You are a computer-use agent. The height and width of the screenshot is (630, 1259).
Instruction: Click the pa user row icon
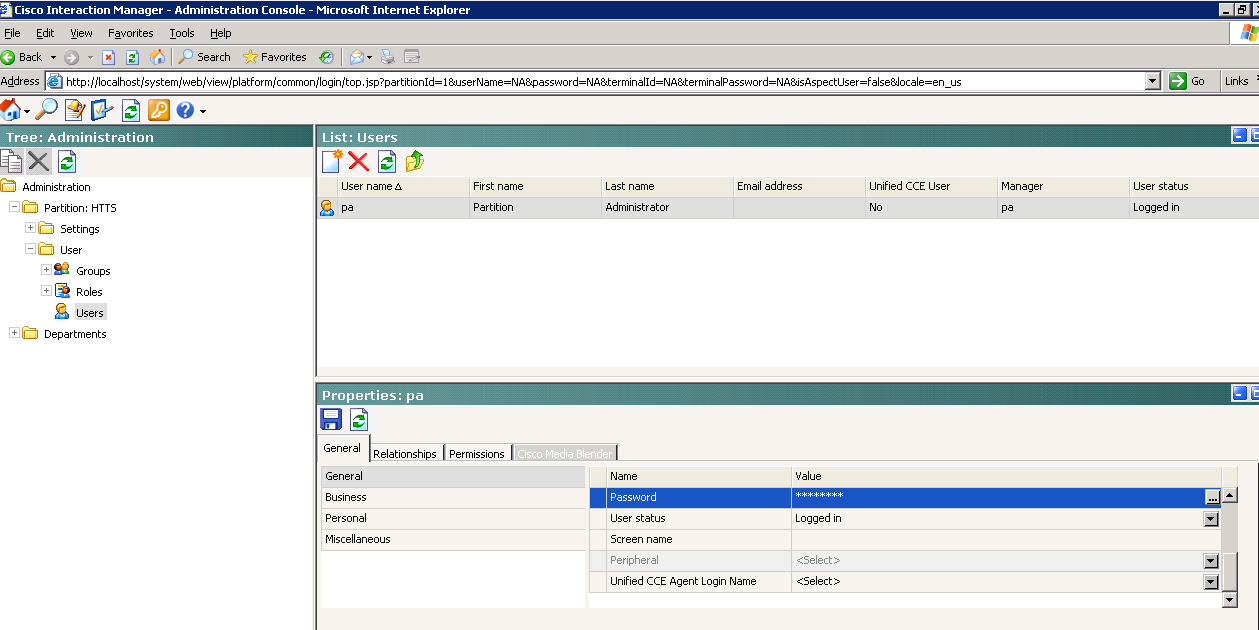point(327,208)
